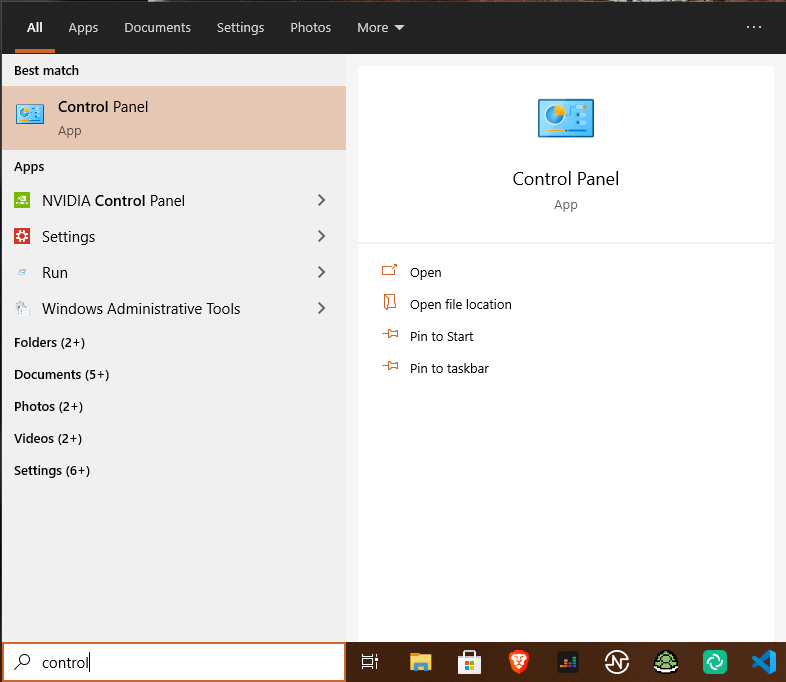
Task: Click the Apps section heading
Action: (29, 167)
